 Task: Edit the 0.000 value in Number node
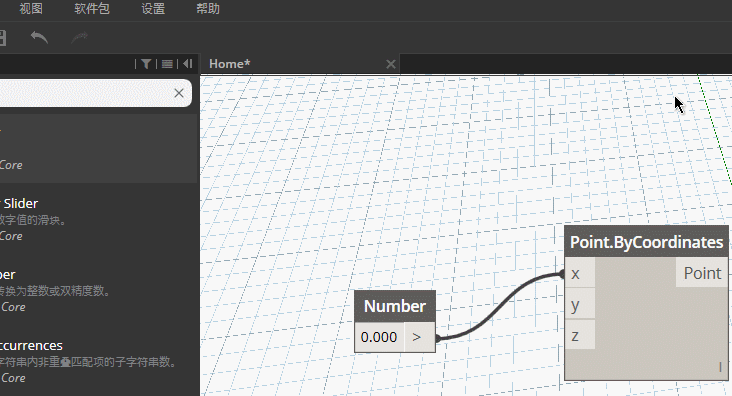coord(379,337)
